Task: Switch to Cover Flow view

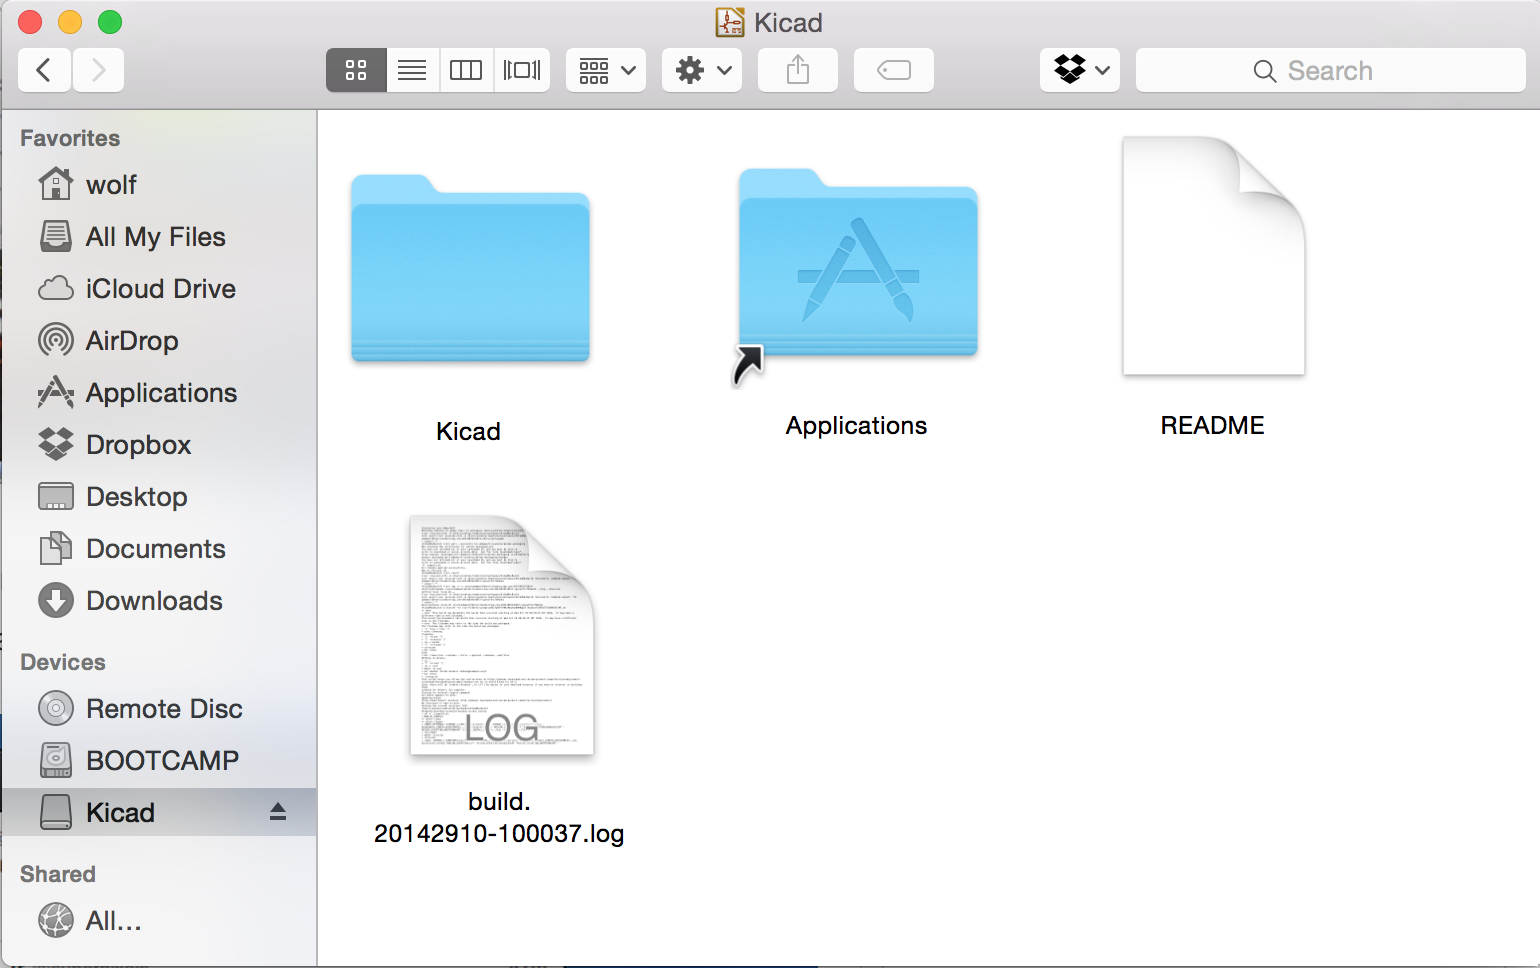Action: point(521,70)
